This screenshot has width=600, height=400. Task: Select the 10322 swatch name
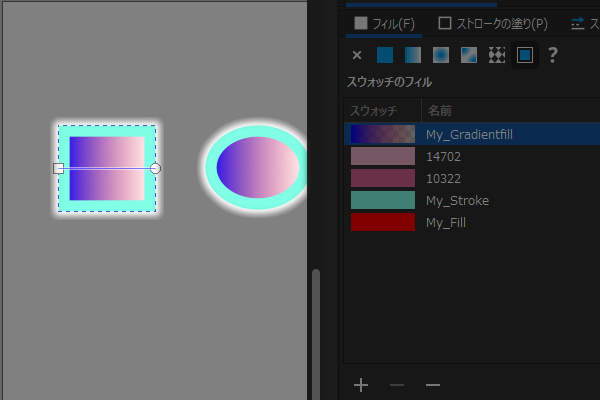point(443,179)
